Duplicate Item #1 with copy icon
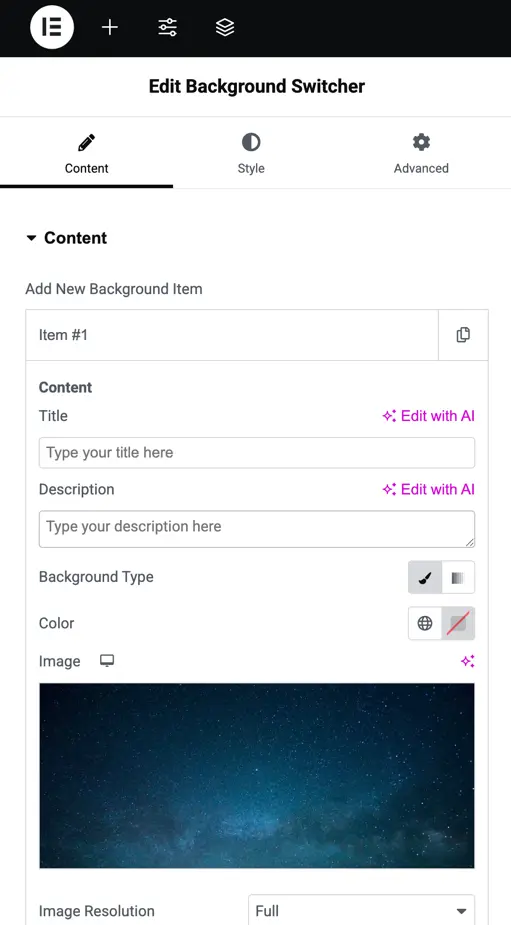The width and height of the screenshot is (511, 925). pyautogui.click(x=463, y=335)
